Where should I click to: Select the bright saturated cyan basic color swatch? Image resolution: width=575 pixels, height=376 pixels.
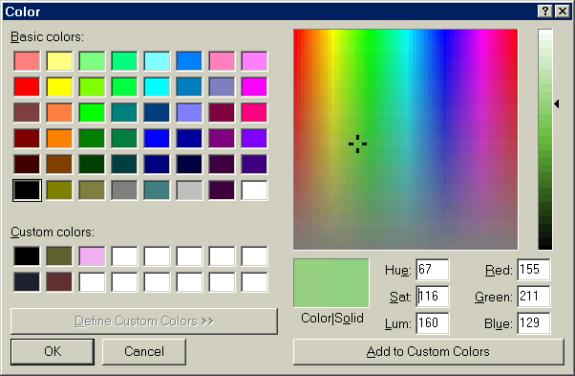coord(157,87)
